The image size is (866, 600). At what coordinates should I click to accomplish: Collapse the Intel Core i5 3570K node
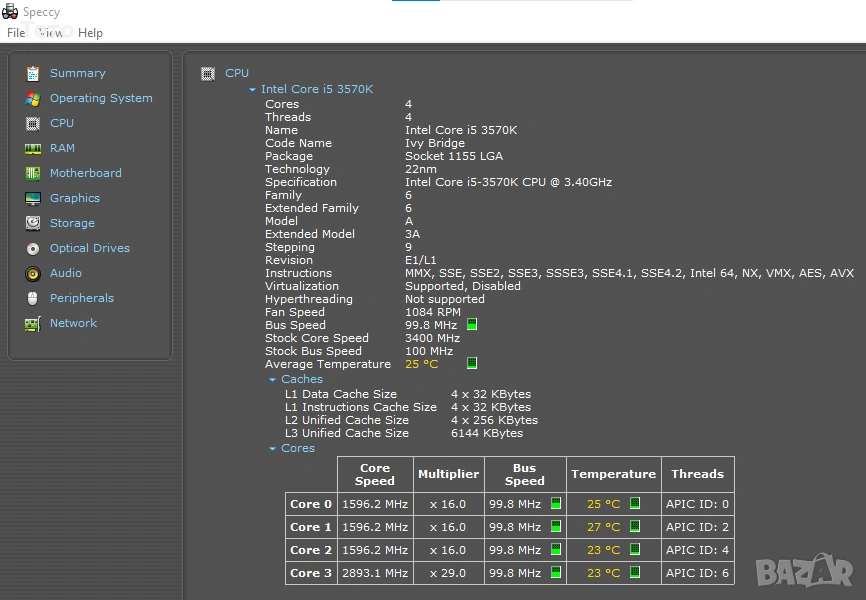[253, 90]
